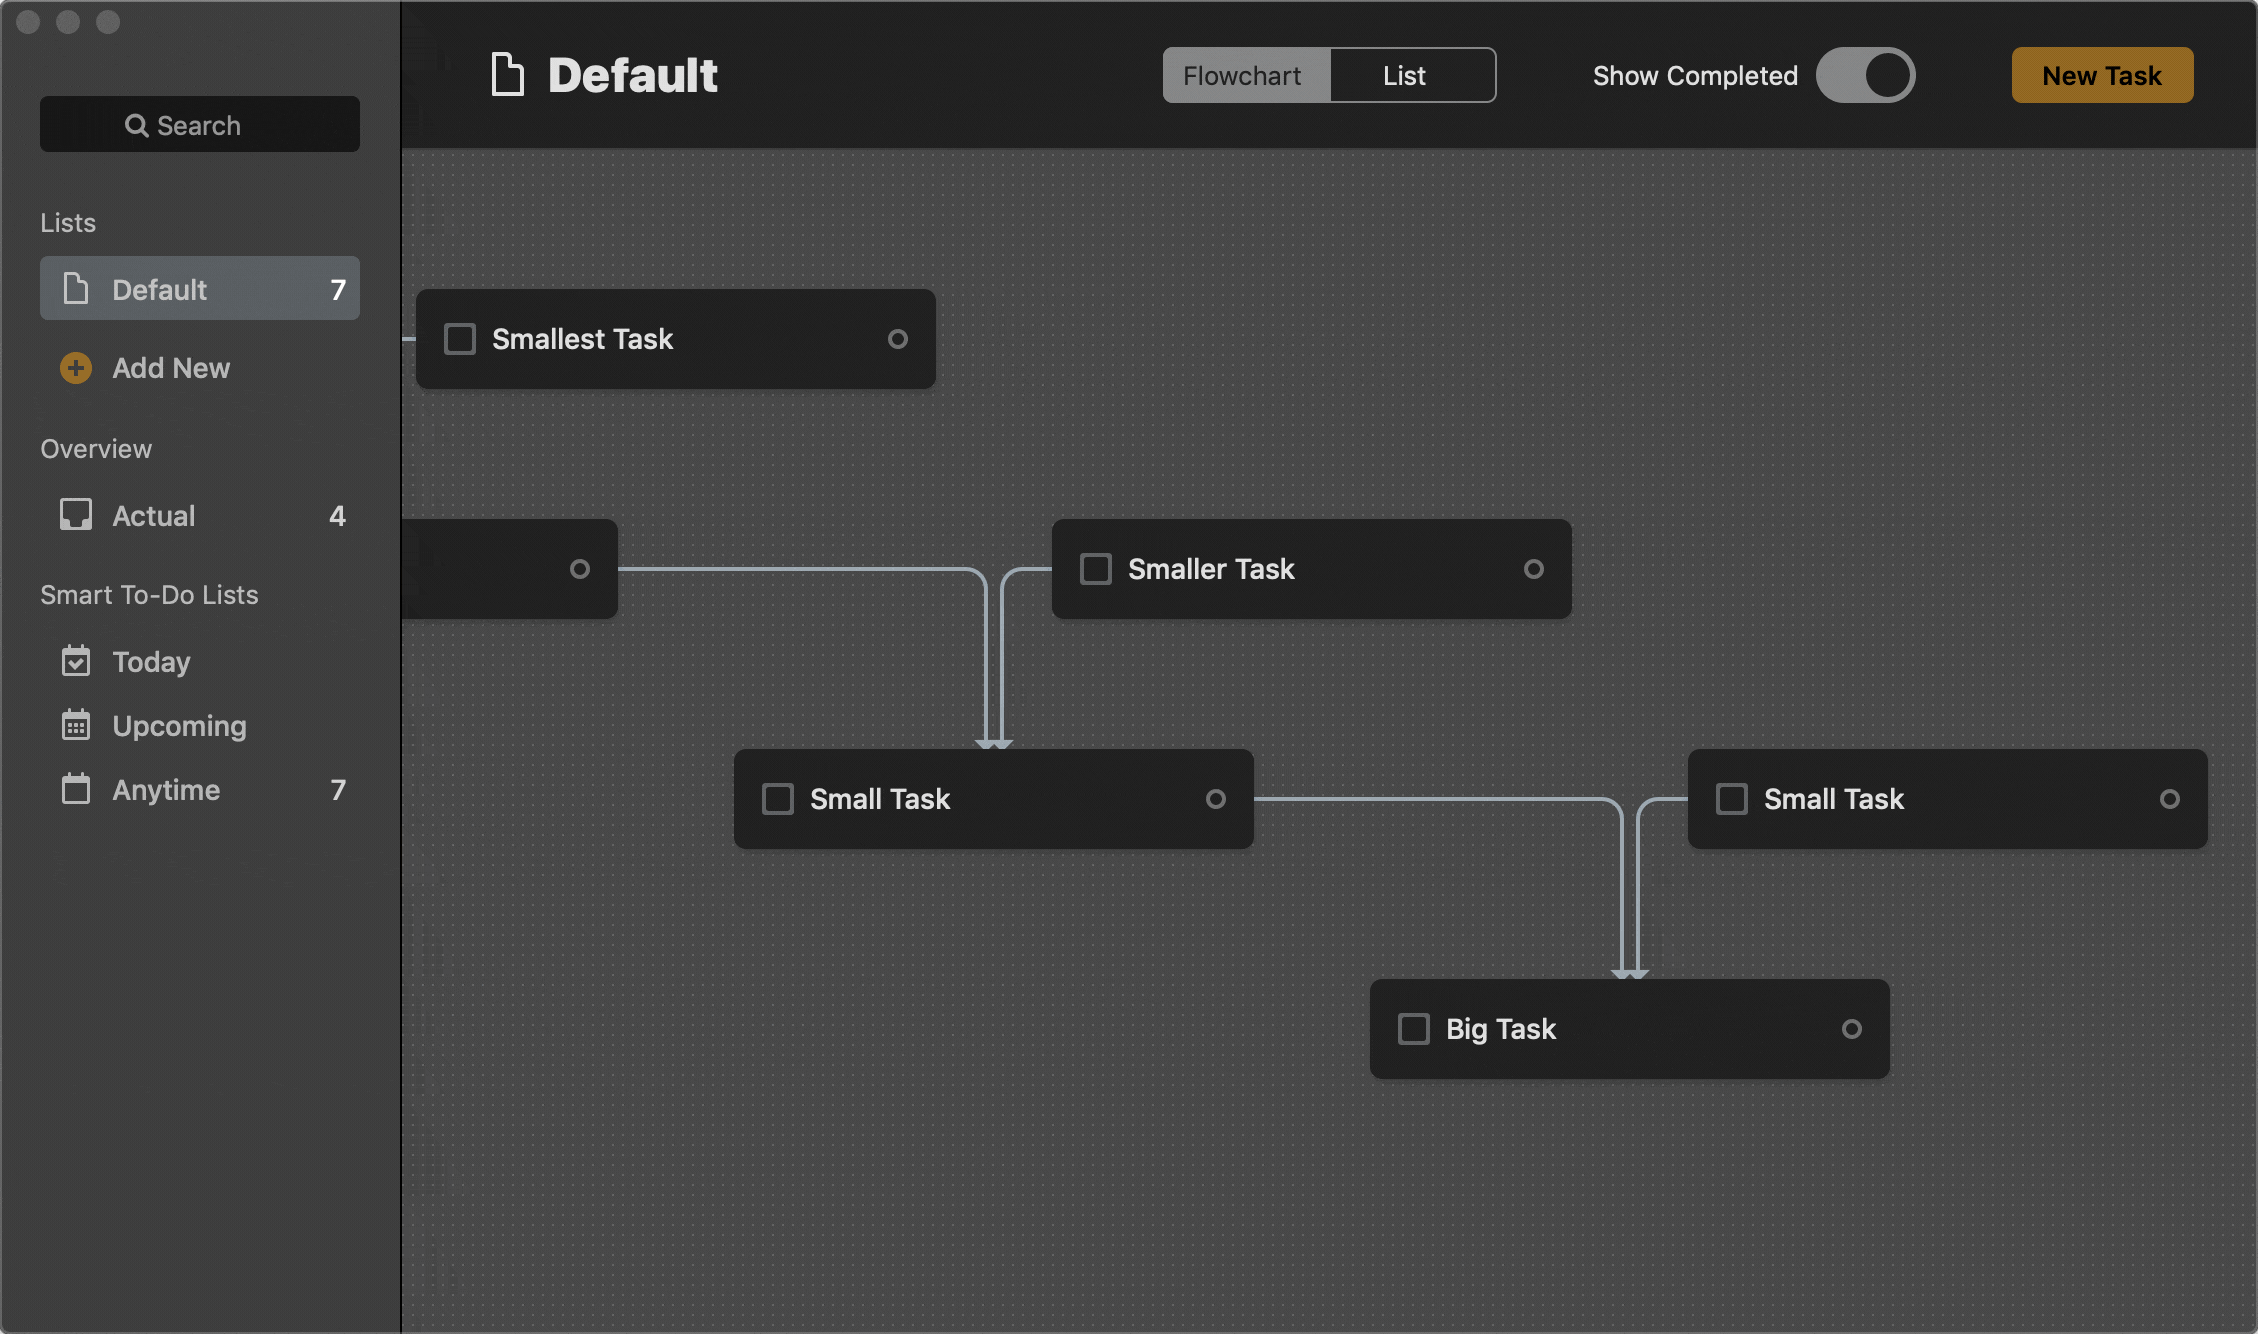The height and width of the screenshot is (1334, 2258).
Task: Click the Small Task left node
Action: [x=997, y=797]
